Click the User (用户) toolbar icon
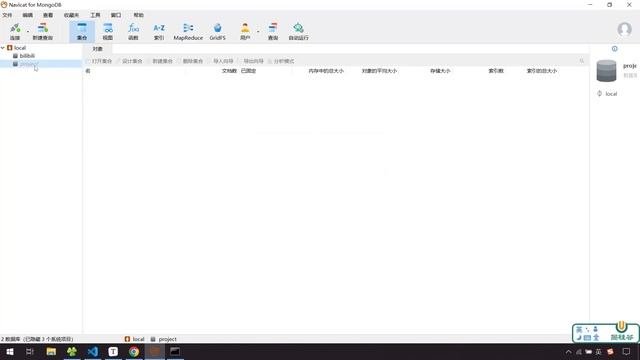This screenshot has height=360, width=640. point(245,31)
